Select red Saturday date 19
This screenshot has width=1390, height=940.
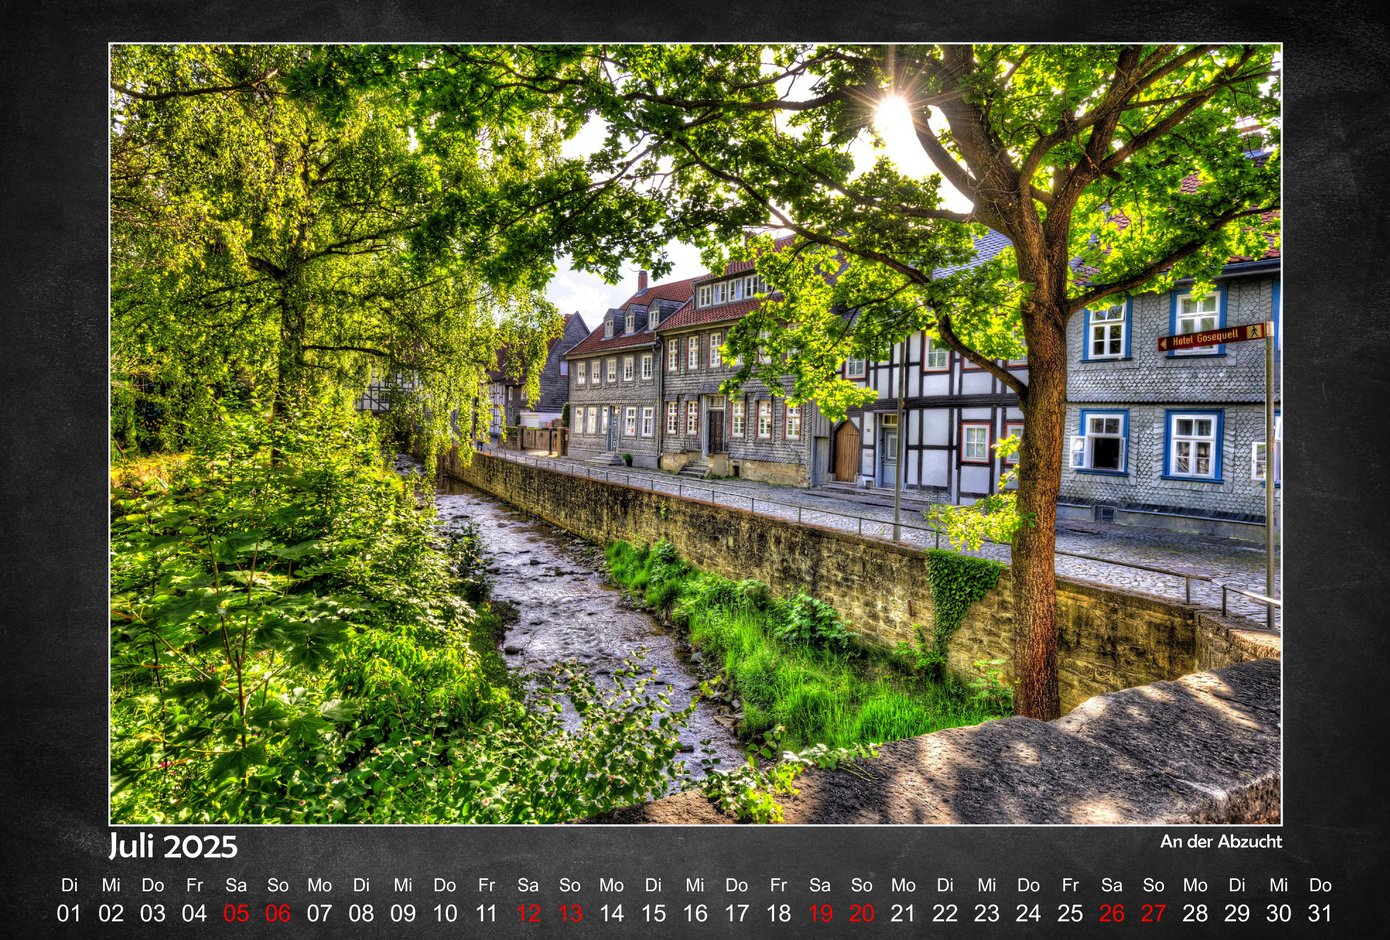coord(820,913)
